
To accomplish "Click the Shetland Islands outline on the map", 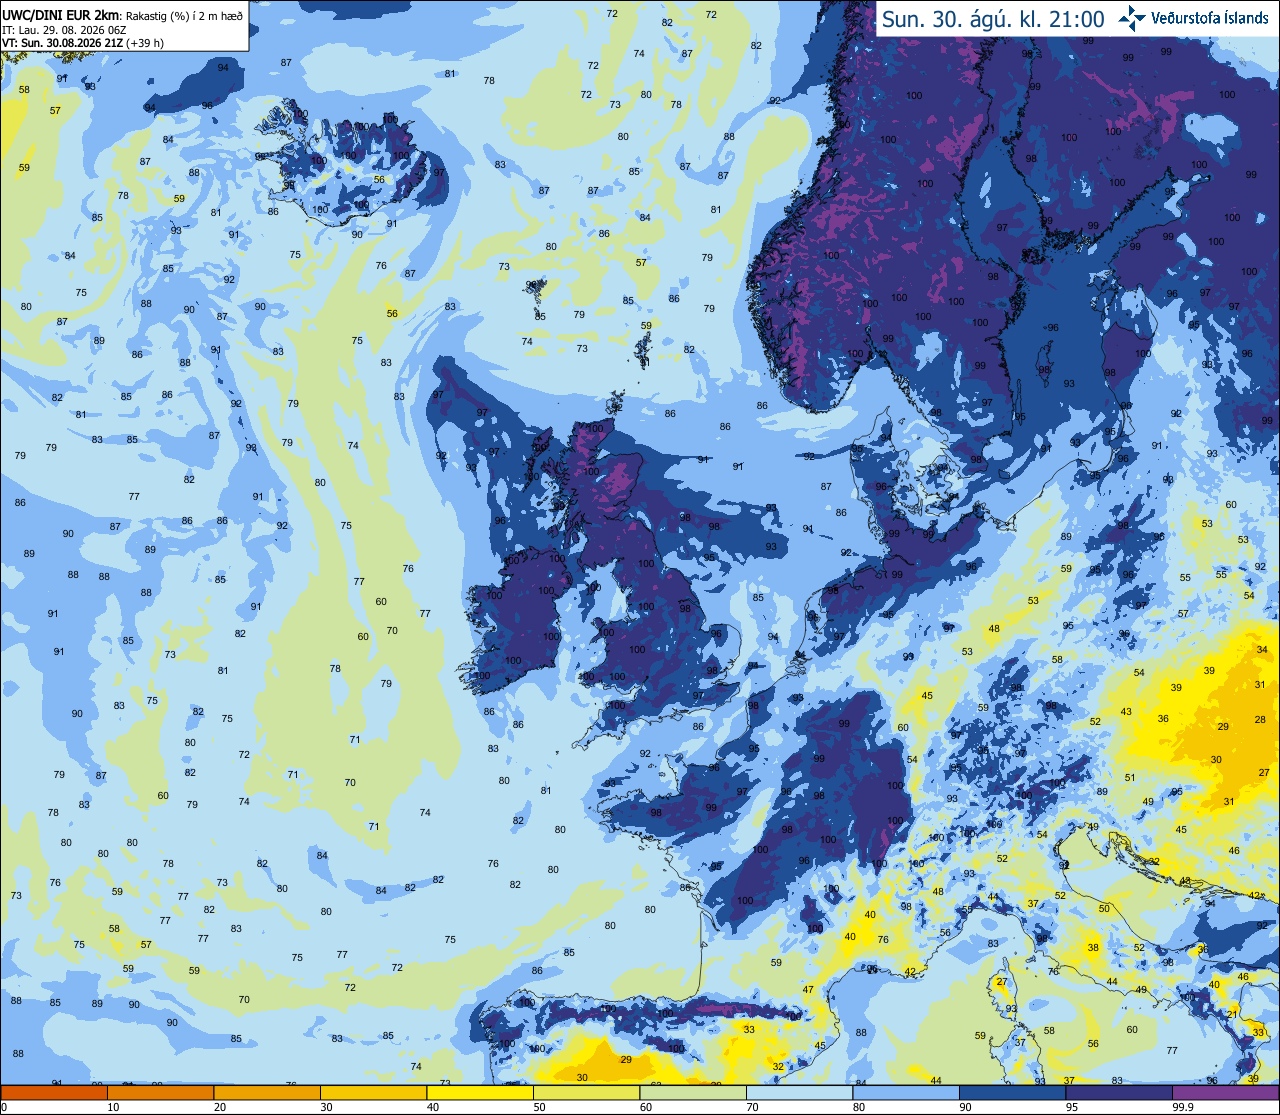I will point(643,351).
